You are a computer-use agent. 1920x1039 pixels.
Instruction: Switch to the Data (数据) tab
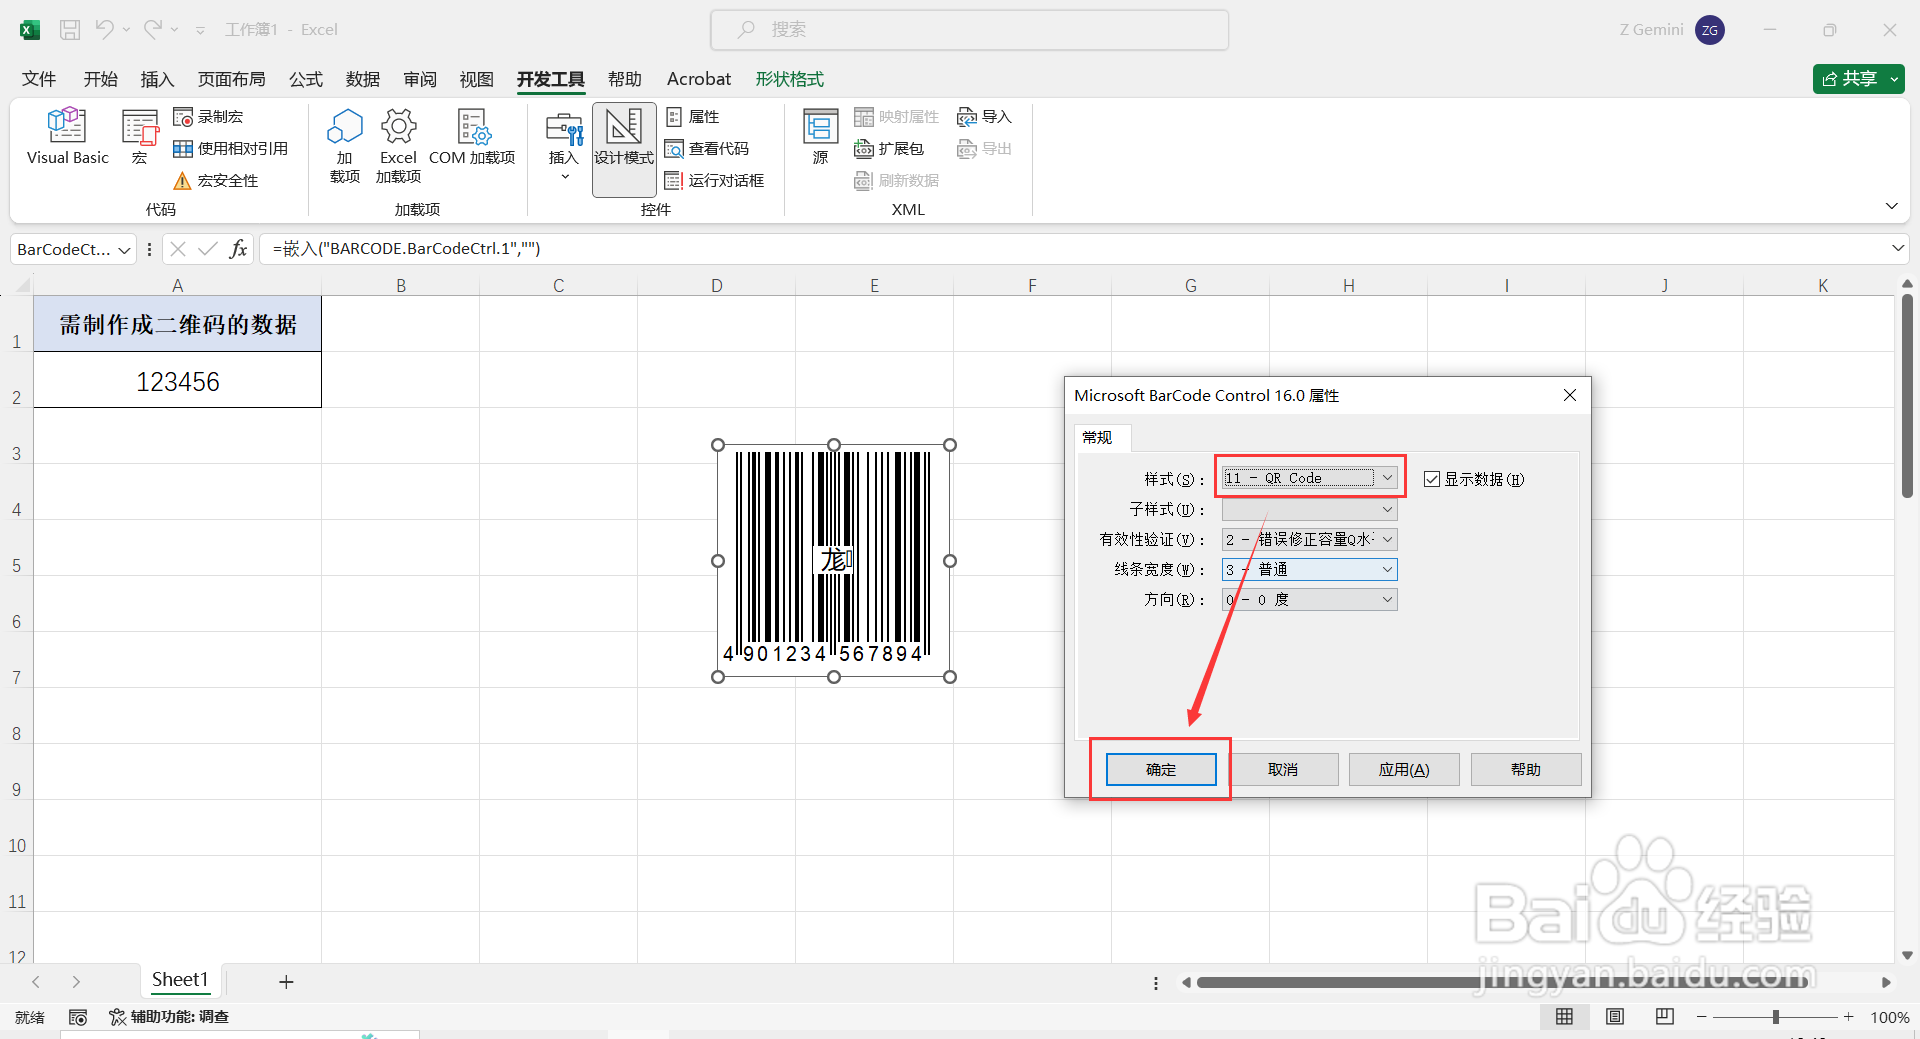(363, 79)
